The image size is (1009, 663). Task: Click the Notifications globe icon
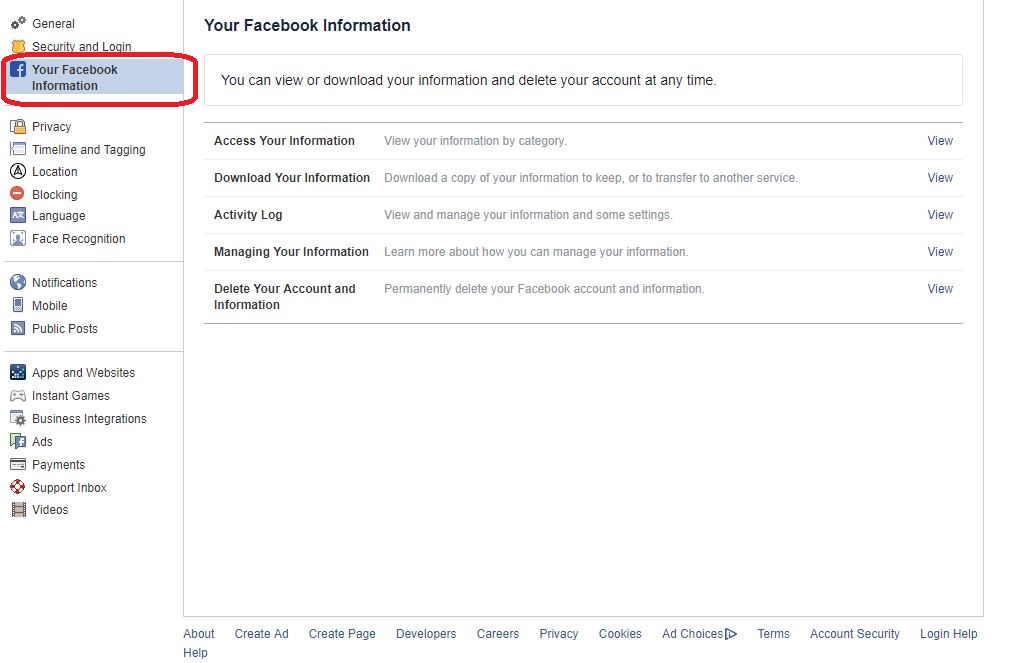[x=18, y=283]
